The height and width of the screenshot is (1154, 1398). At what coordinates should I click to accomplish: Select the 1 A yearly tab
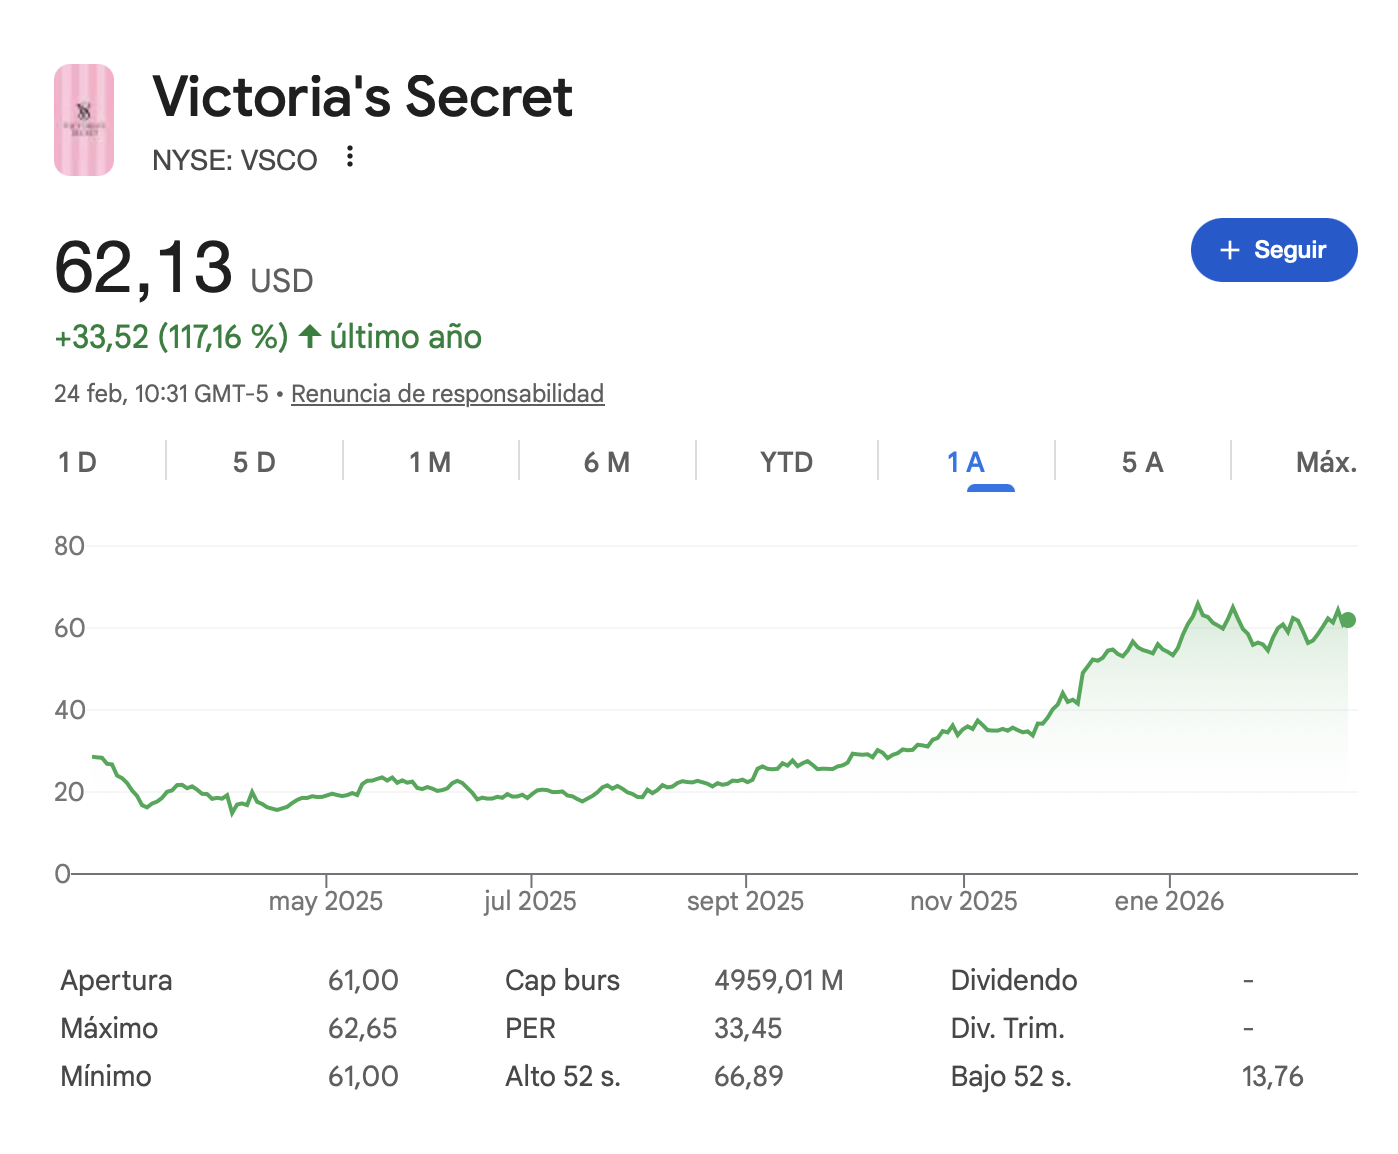coord(966,462)
